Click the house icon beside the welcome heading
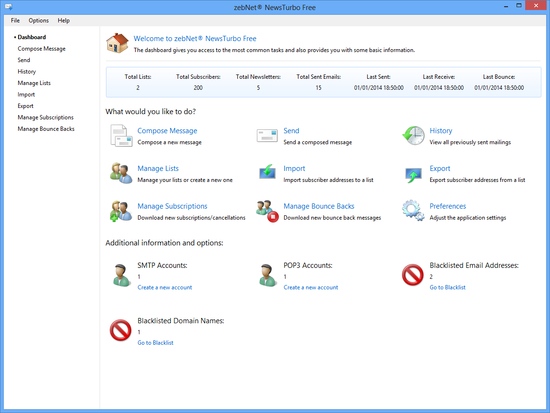550x413 pixels. click(118, 43)
